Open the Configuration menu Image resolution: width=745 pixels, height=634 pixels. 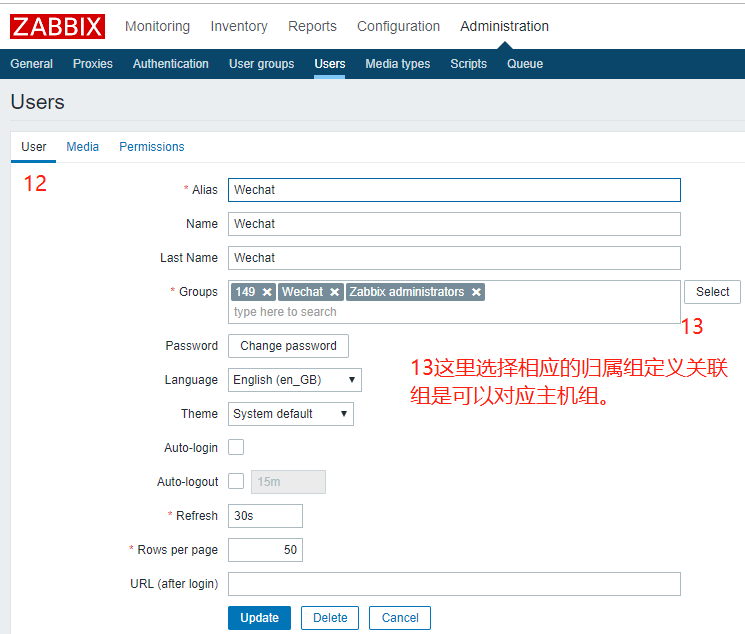point(398,26)
